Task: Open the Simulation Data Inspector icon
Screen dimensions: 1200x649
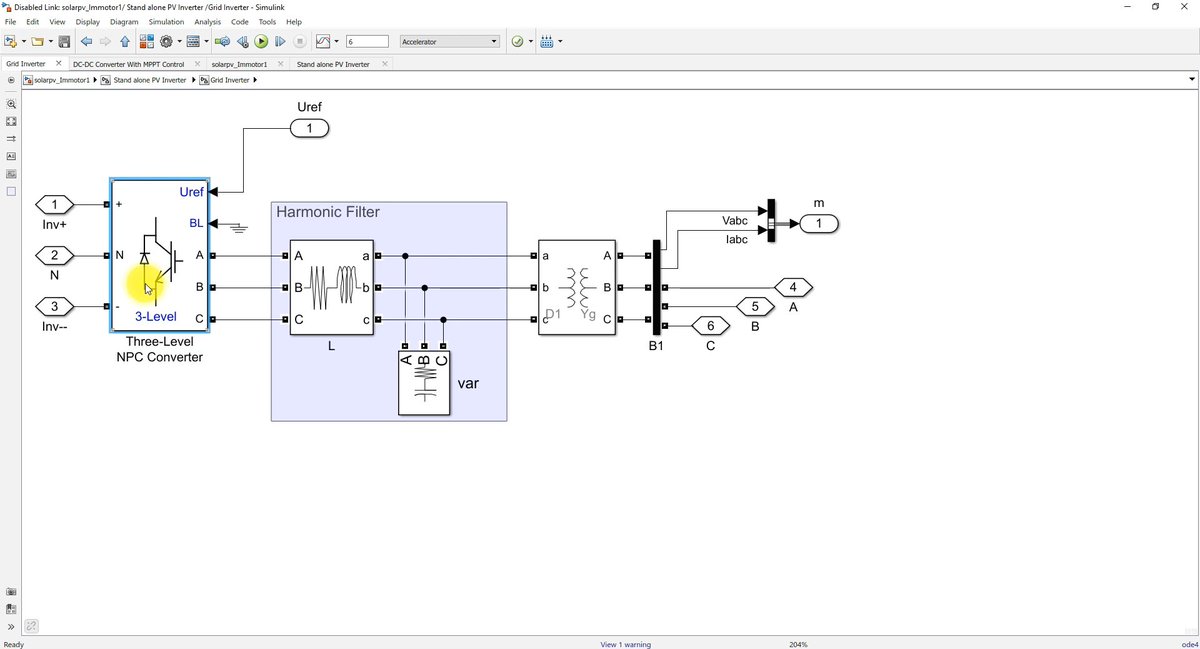Action: click(x=322, y=42)
